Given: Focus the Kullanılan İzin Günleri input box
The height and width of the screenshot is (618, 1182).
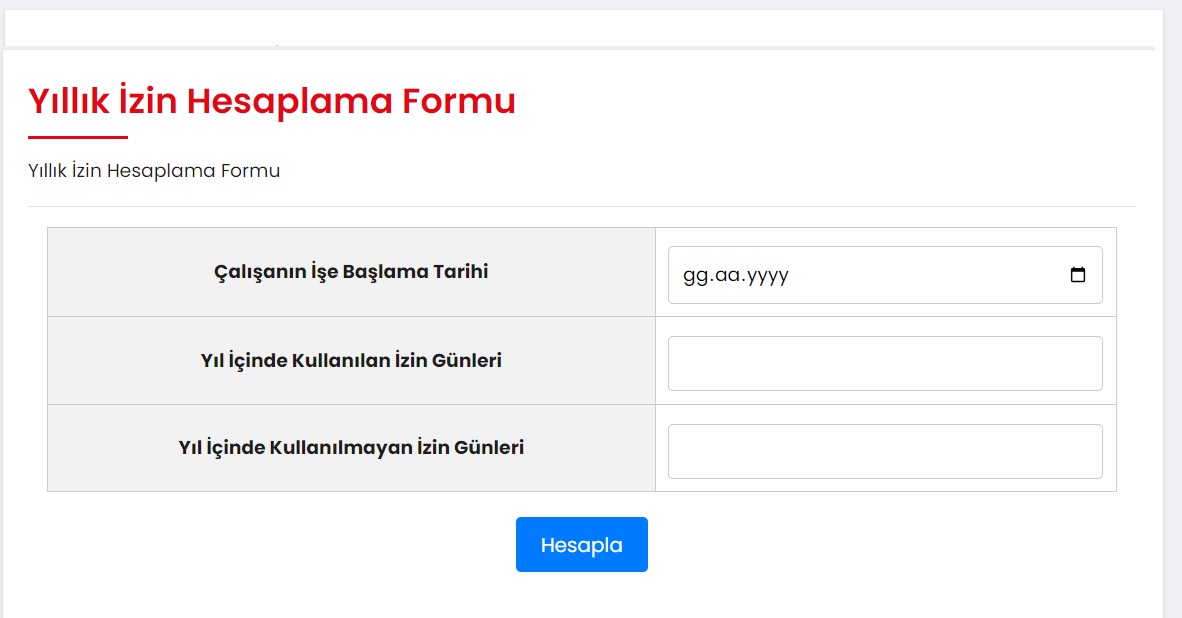Looking at the screenshot, I should click(x=885, y=363).
